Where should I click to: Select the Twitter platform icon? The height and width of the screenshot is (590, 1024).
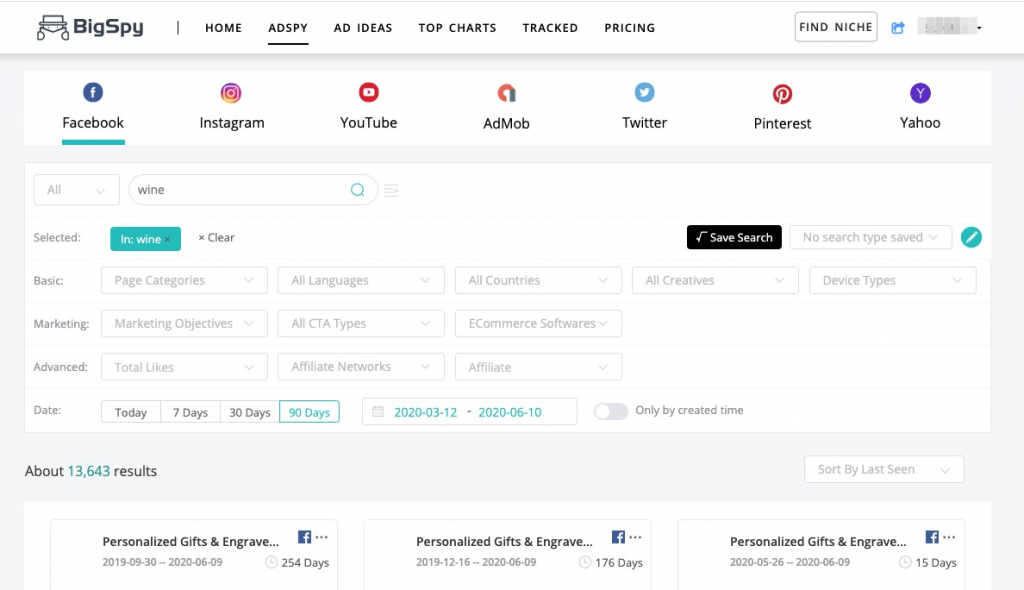click(645, 92)
